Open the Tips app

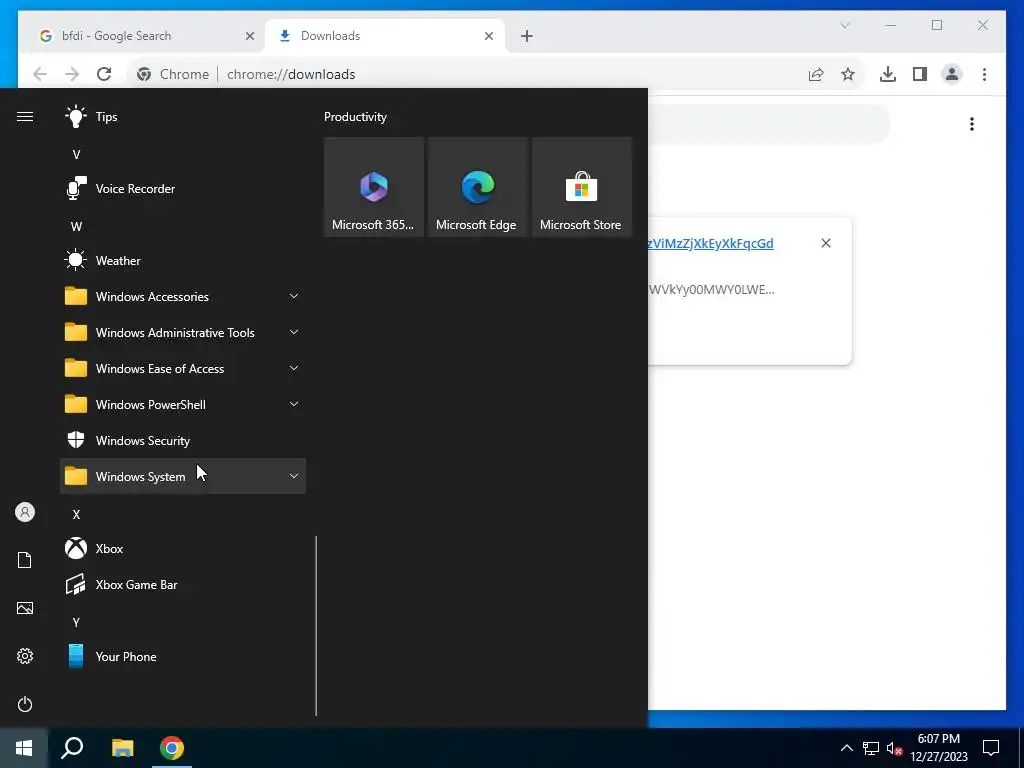pos(183,117)
